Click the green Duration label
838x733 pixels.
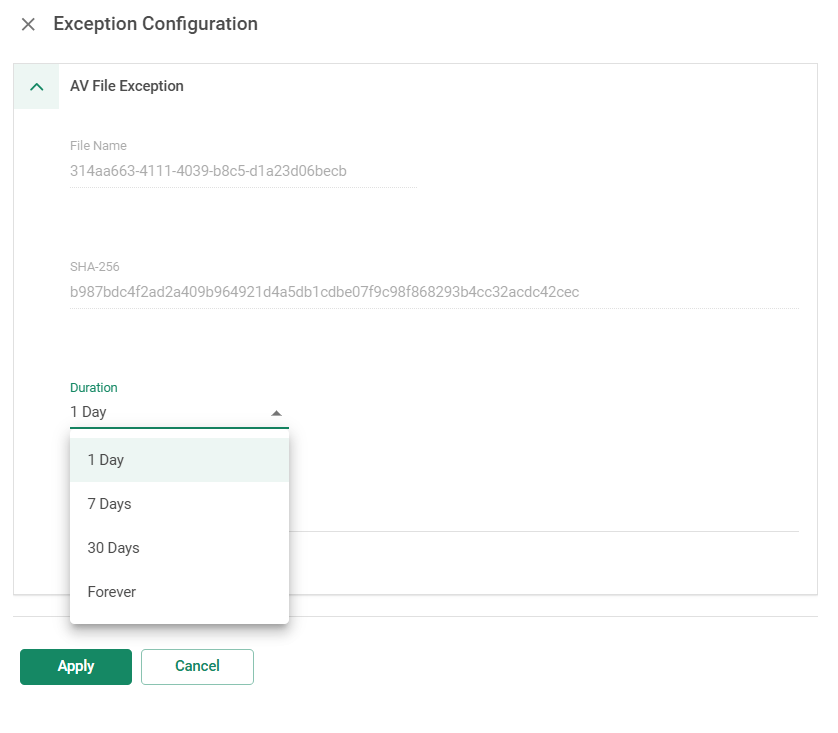[94, 387]
